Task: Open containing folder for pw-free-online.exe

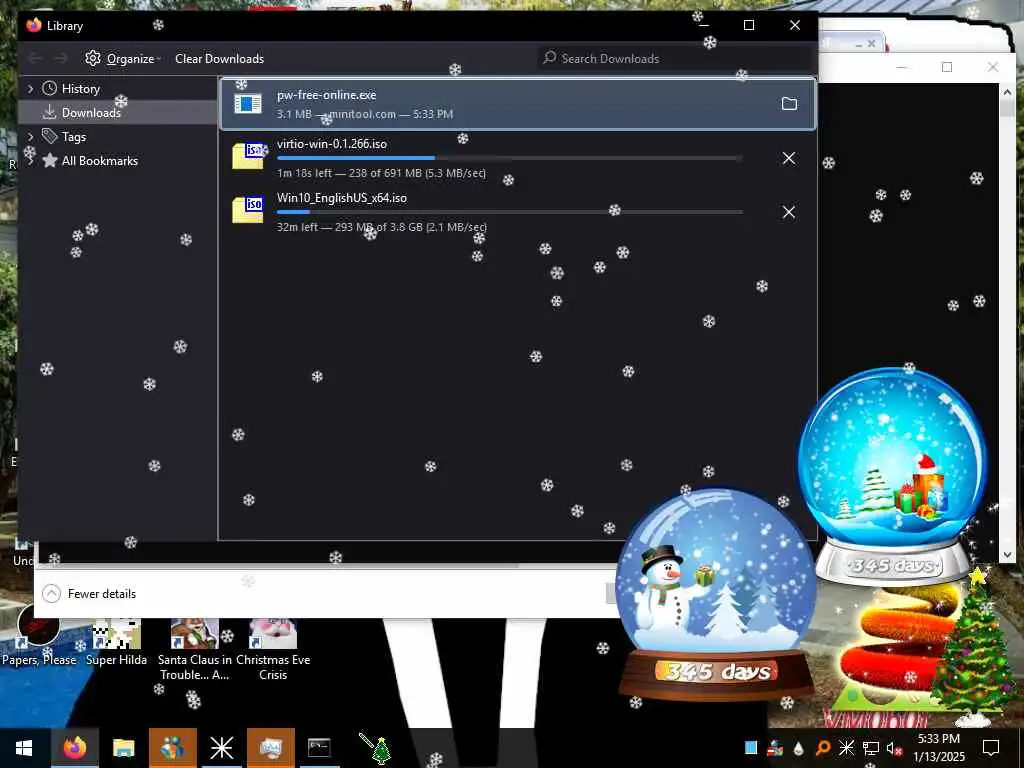Action: [789, 104]
